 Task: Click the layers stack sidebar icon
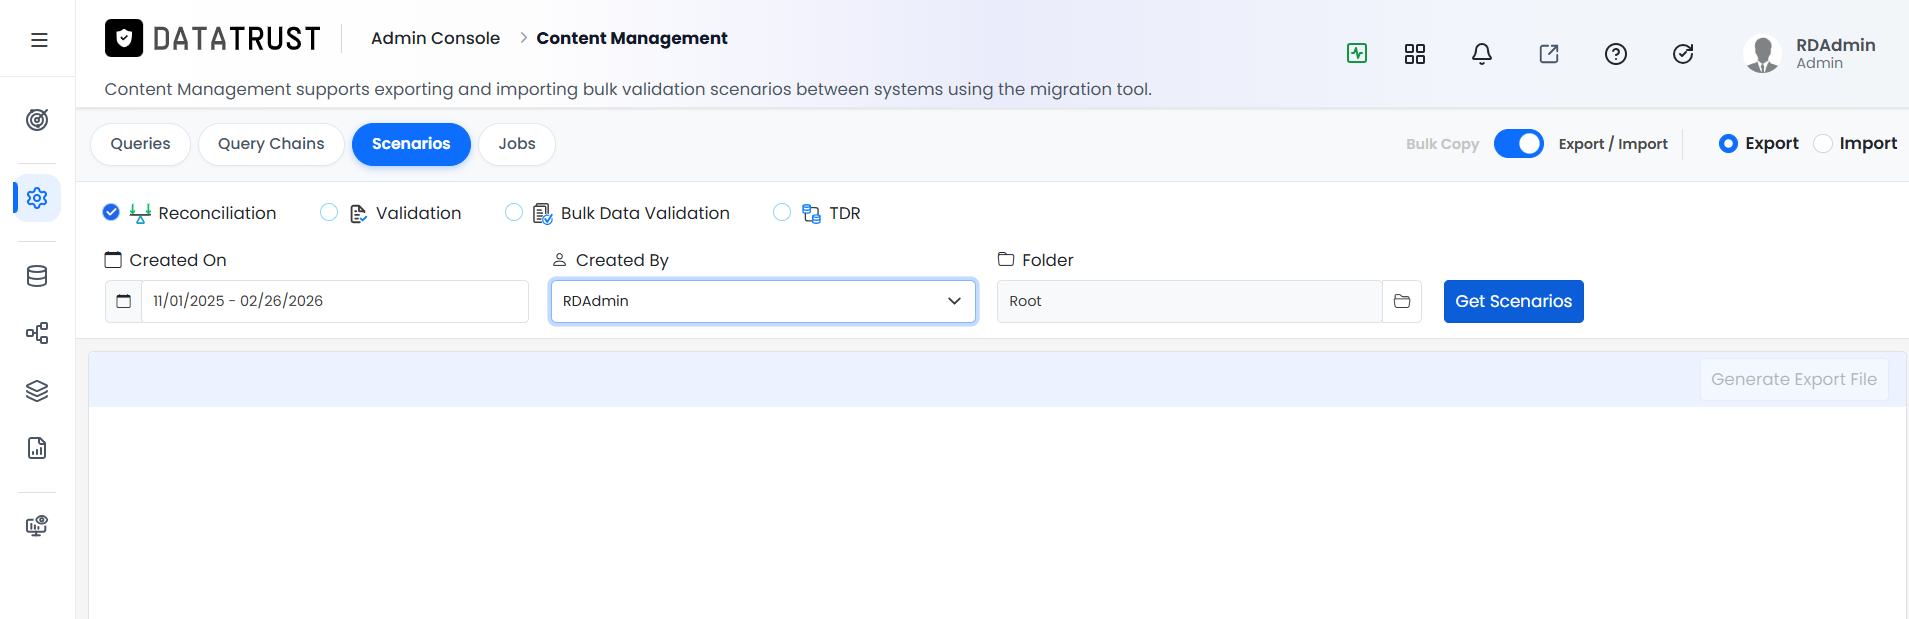37,391
